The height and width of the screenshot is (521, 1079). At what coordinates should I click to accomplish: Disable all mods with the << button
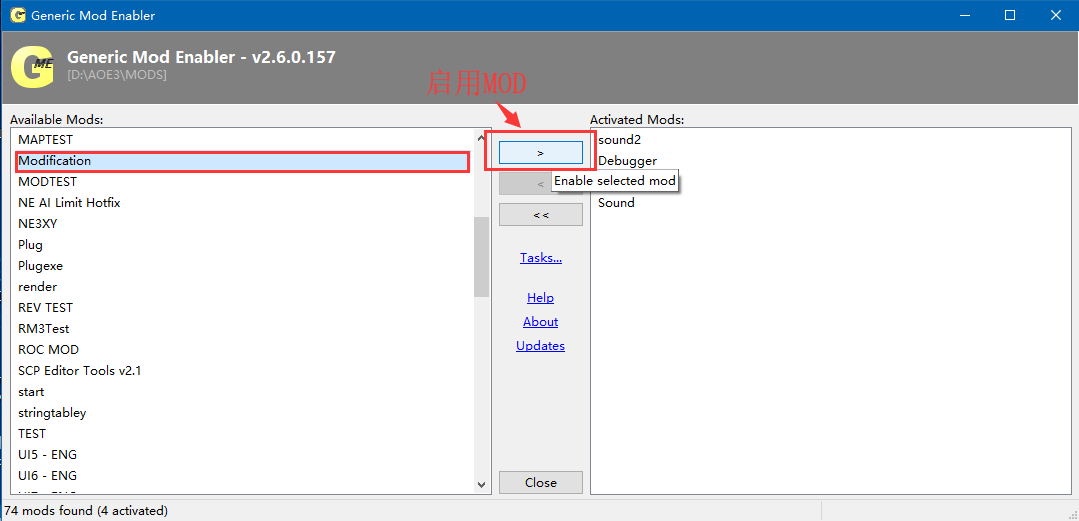(x=540, y=215)
